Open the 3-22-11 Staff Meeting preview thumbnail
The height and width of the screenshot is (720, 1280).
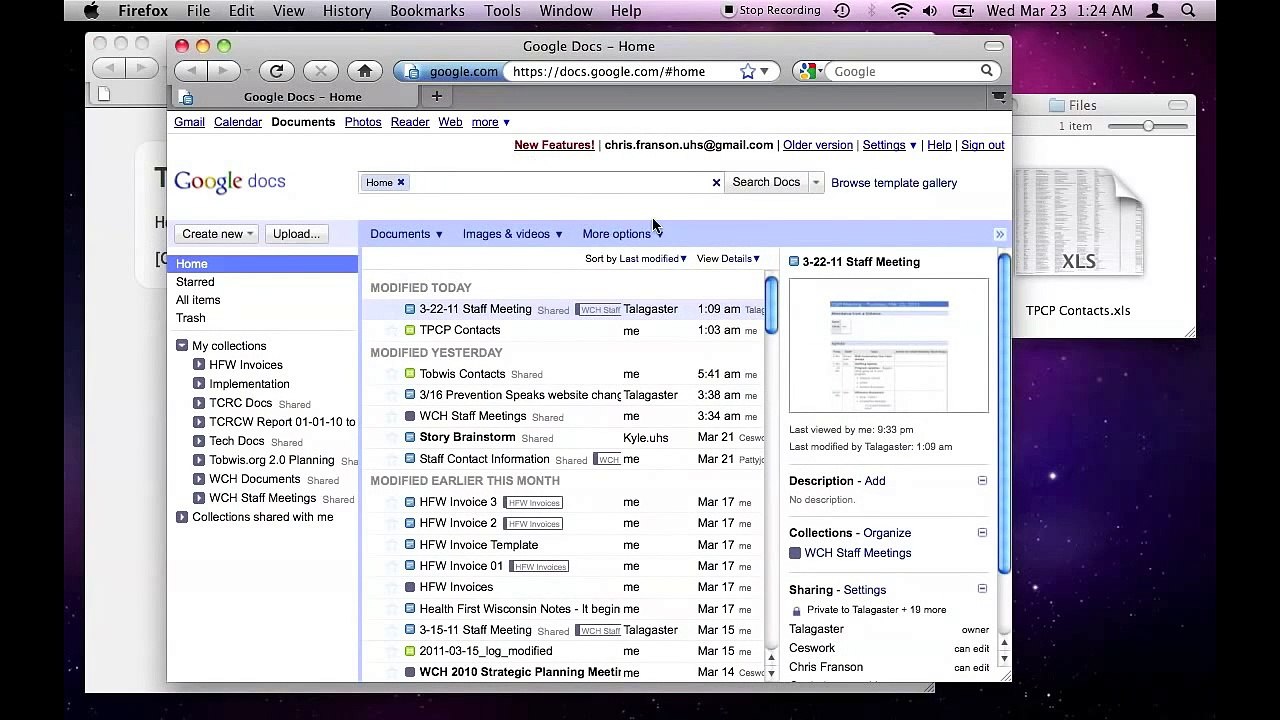[889, 346]
